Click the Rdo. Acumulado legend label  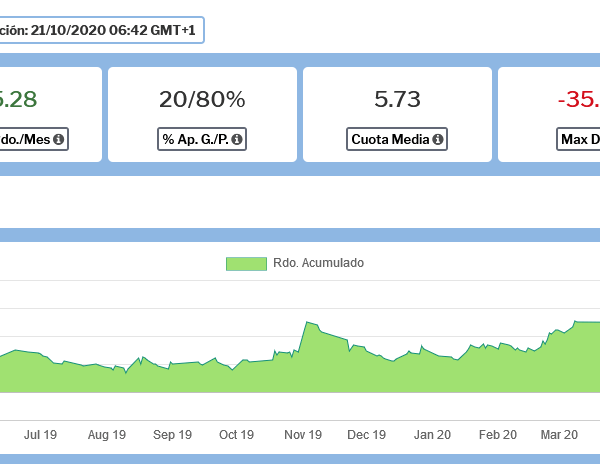click(318, 263)
